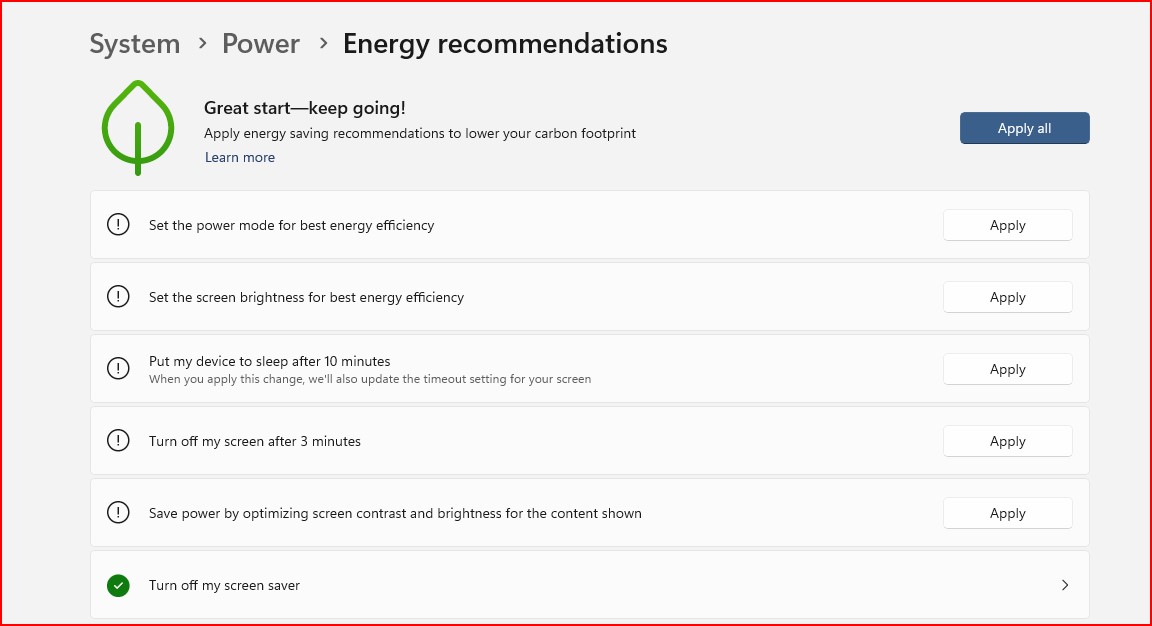The width and height of the screenshot is (1152, 626).
Task: Open the Learn more link
Action: pos(239,157)
